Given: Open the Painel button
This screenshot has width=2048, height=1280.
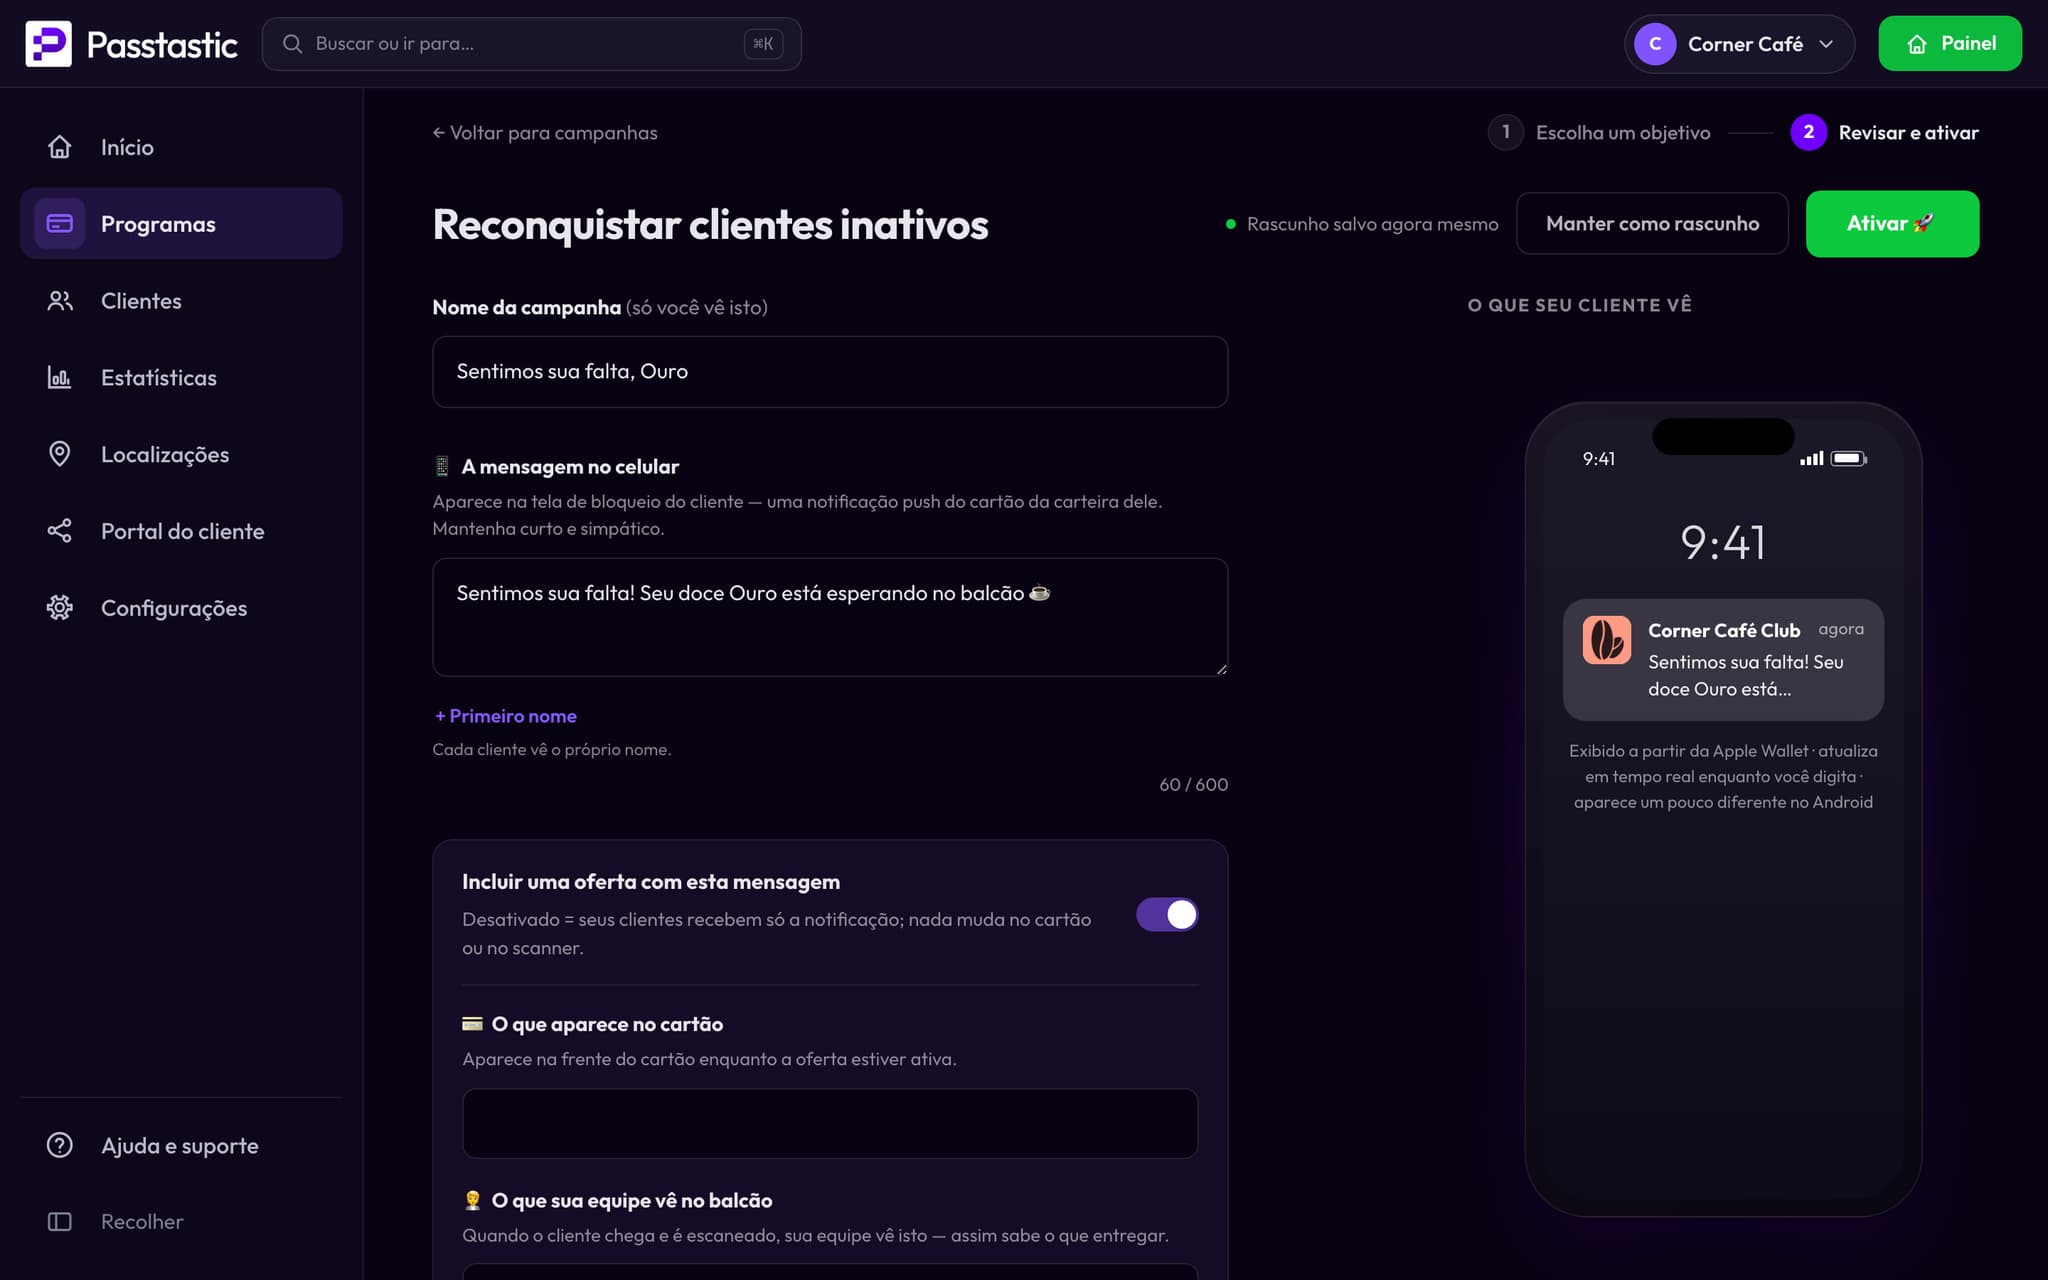Looking at the screenshot, I should coord(1950,44).
